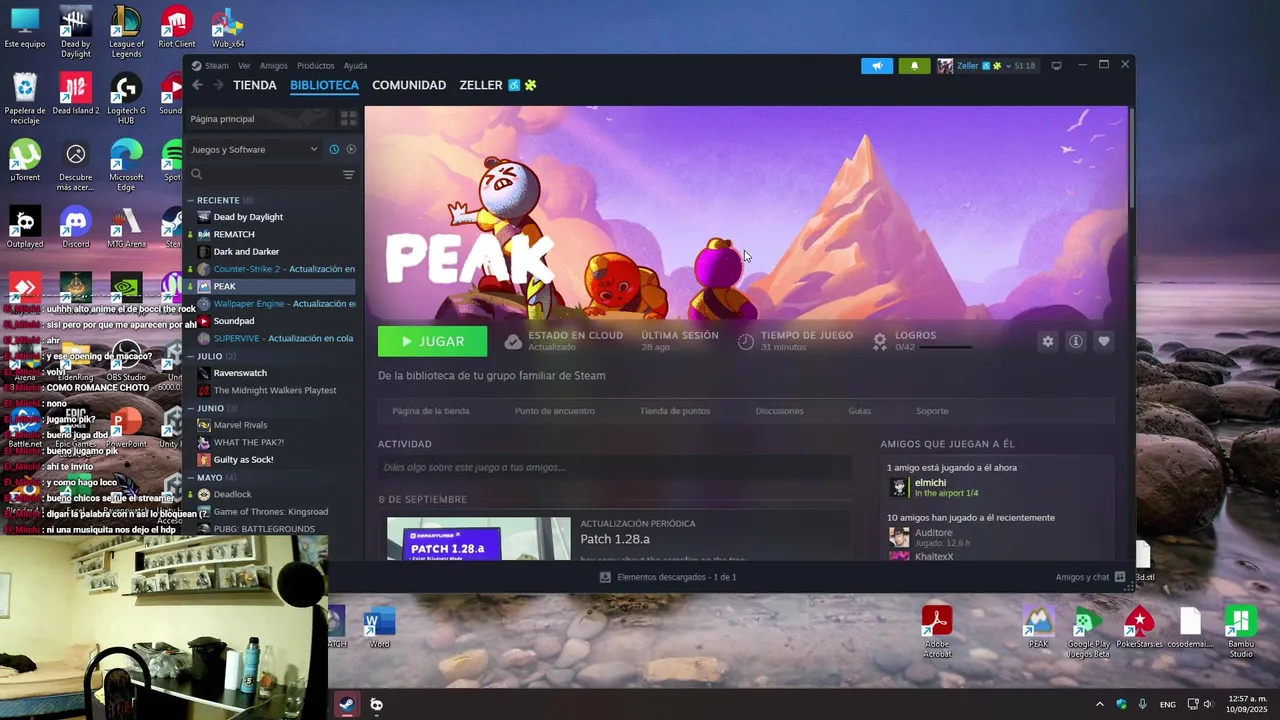Go back with the left arrow

coord(197,86)
